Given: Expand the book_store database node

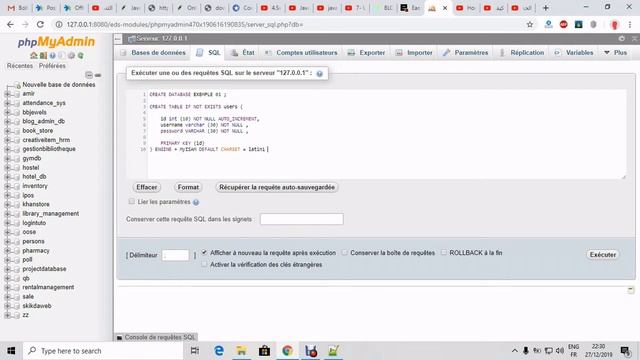Looking at the screenshot, I should pyautogui.click(x=7, y=131).
